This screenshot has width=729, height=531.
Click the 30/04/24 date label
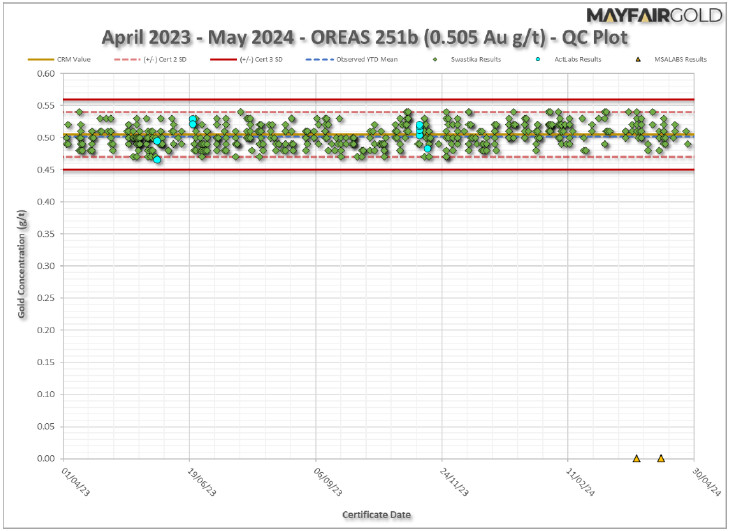click(x=706, y=482)
